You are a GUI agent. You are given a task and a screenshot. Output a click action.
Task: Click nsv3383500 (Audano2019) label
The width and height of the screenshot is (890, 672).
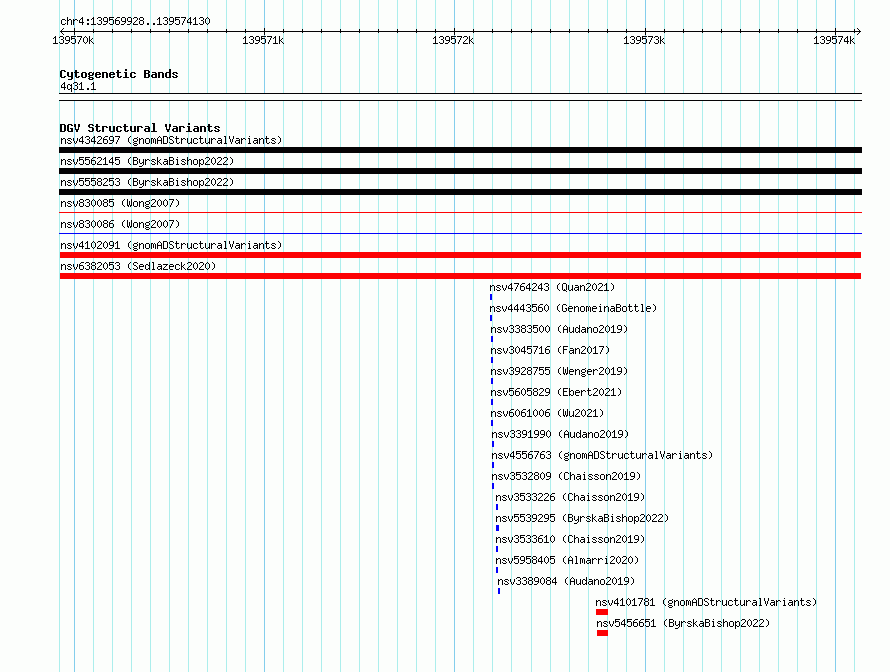coord(559,329)
